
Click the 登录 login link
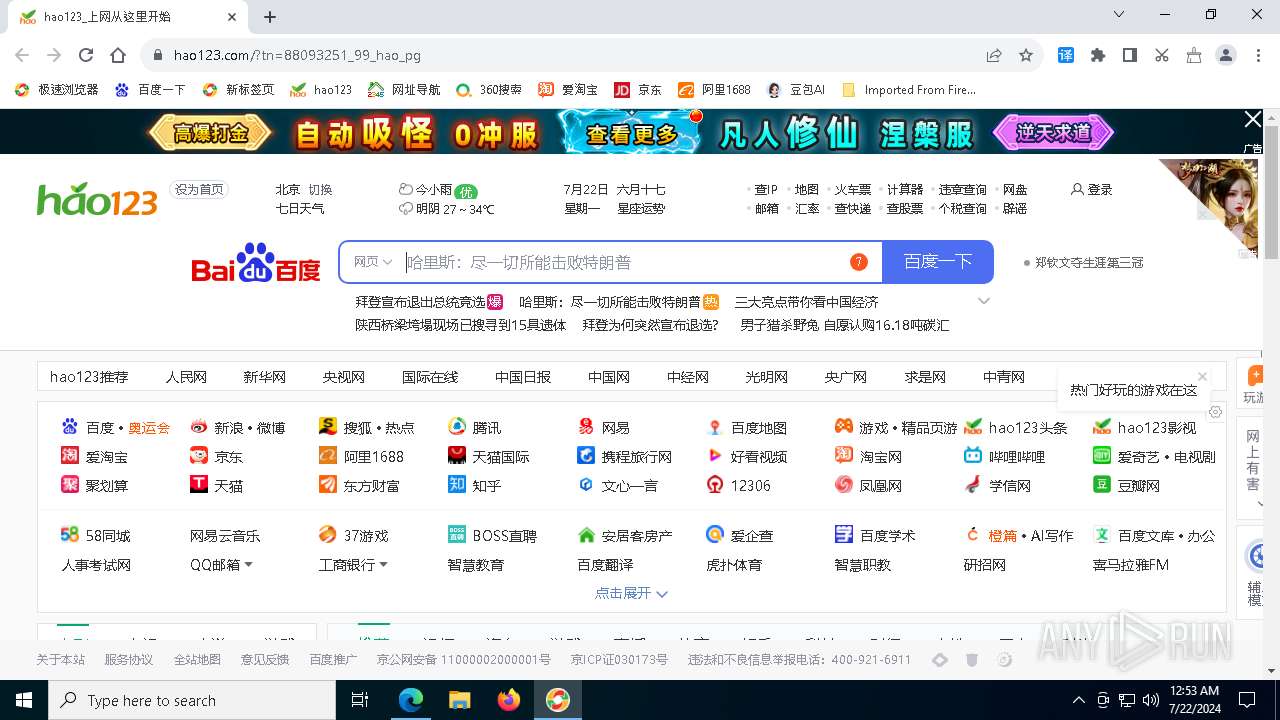point(1092,189)
